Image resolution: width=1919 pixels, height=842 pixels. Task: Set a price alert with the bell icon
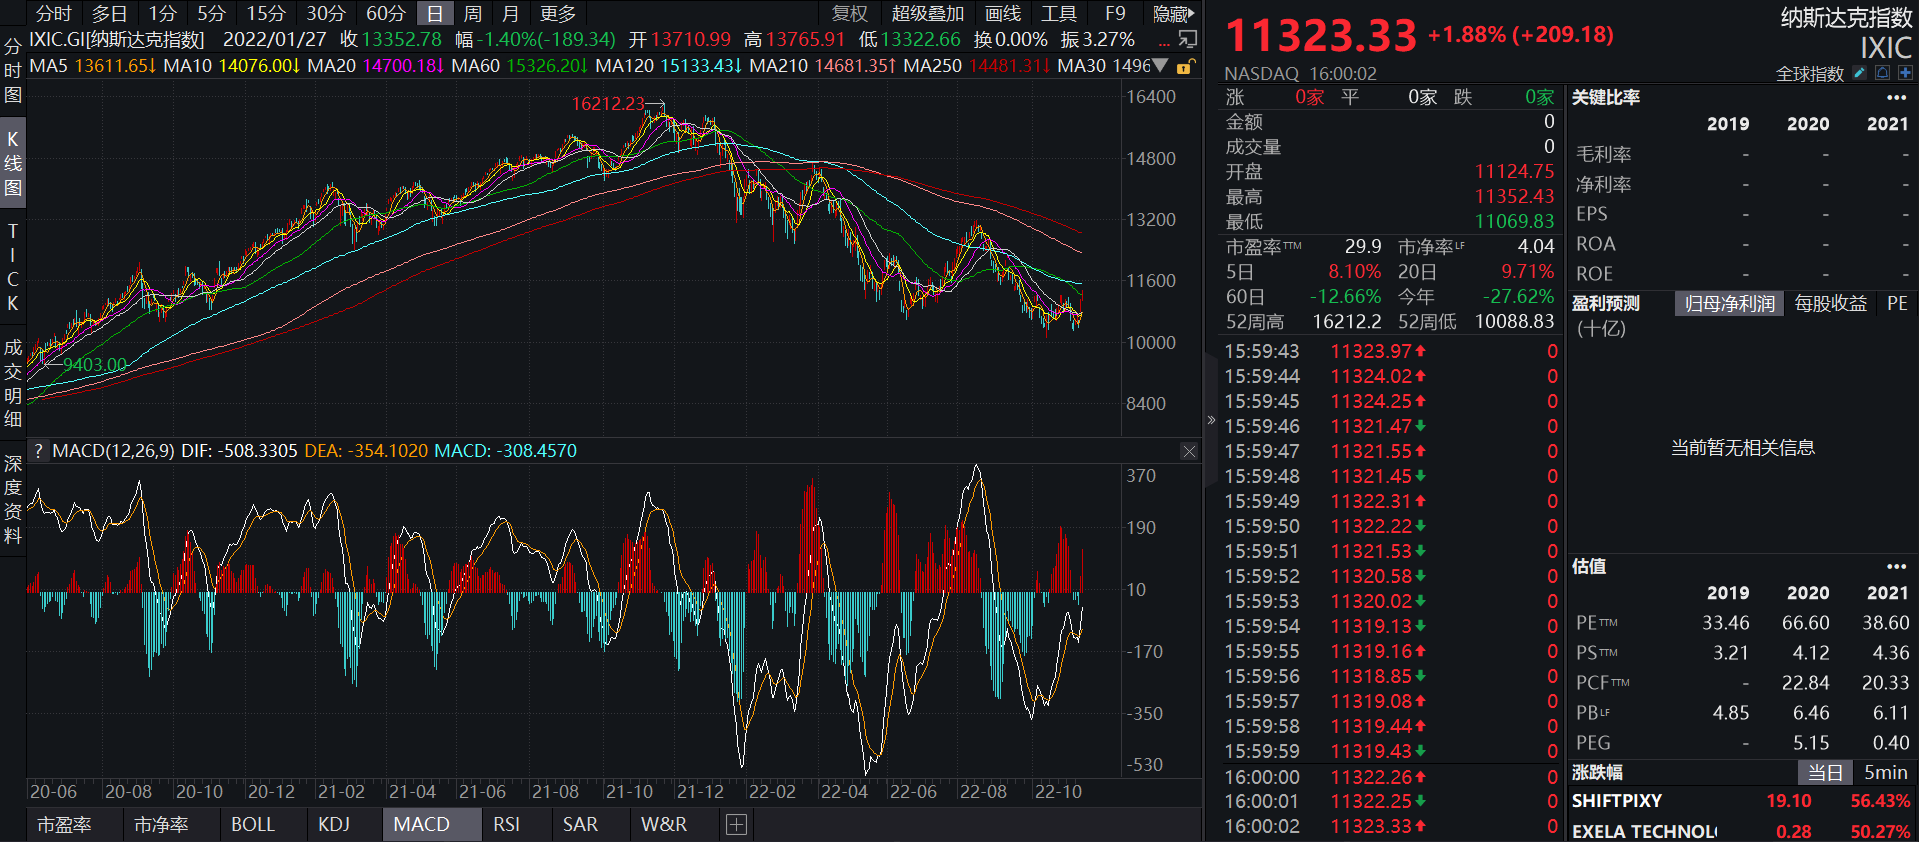[1882, 73]
